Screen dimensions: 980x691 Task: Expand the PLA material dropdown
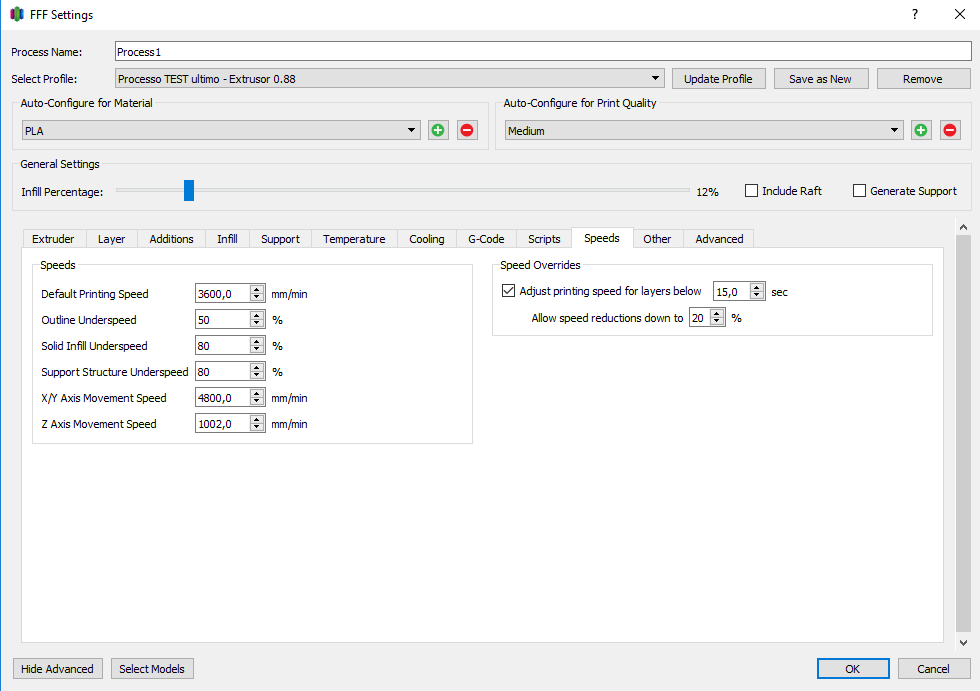click(221, 130)
